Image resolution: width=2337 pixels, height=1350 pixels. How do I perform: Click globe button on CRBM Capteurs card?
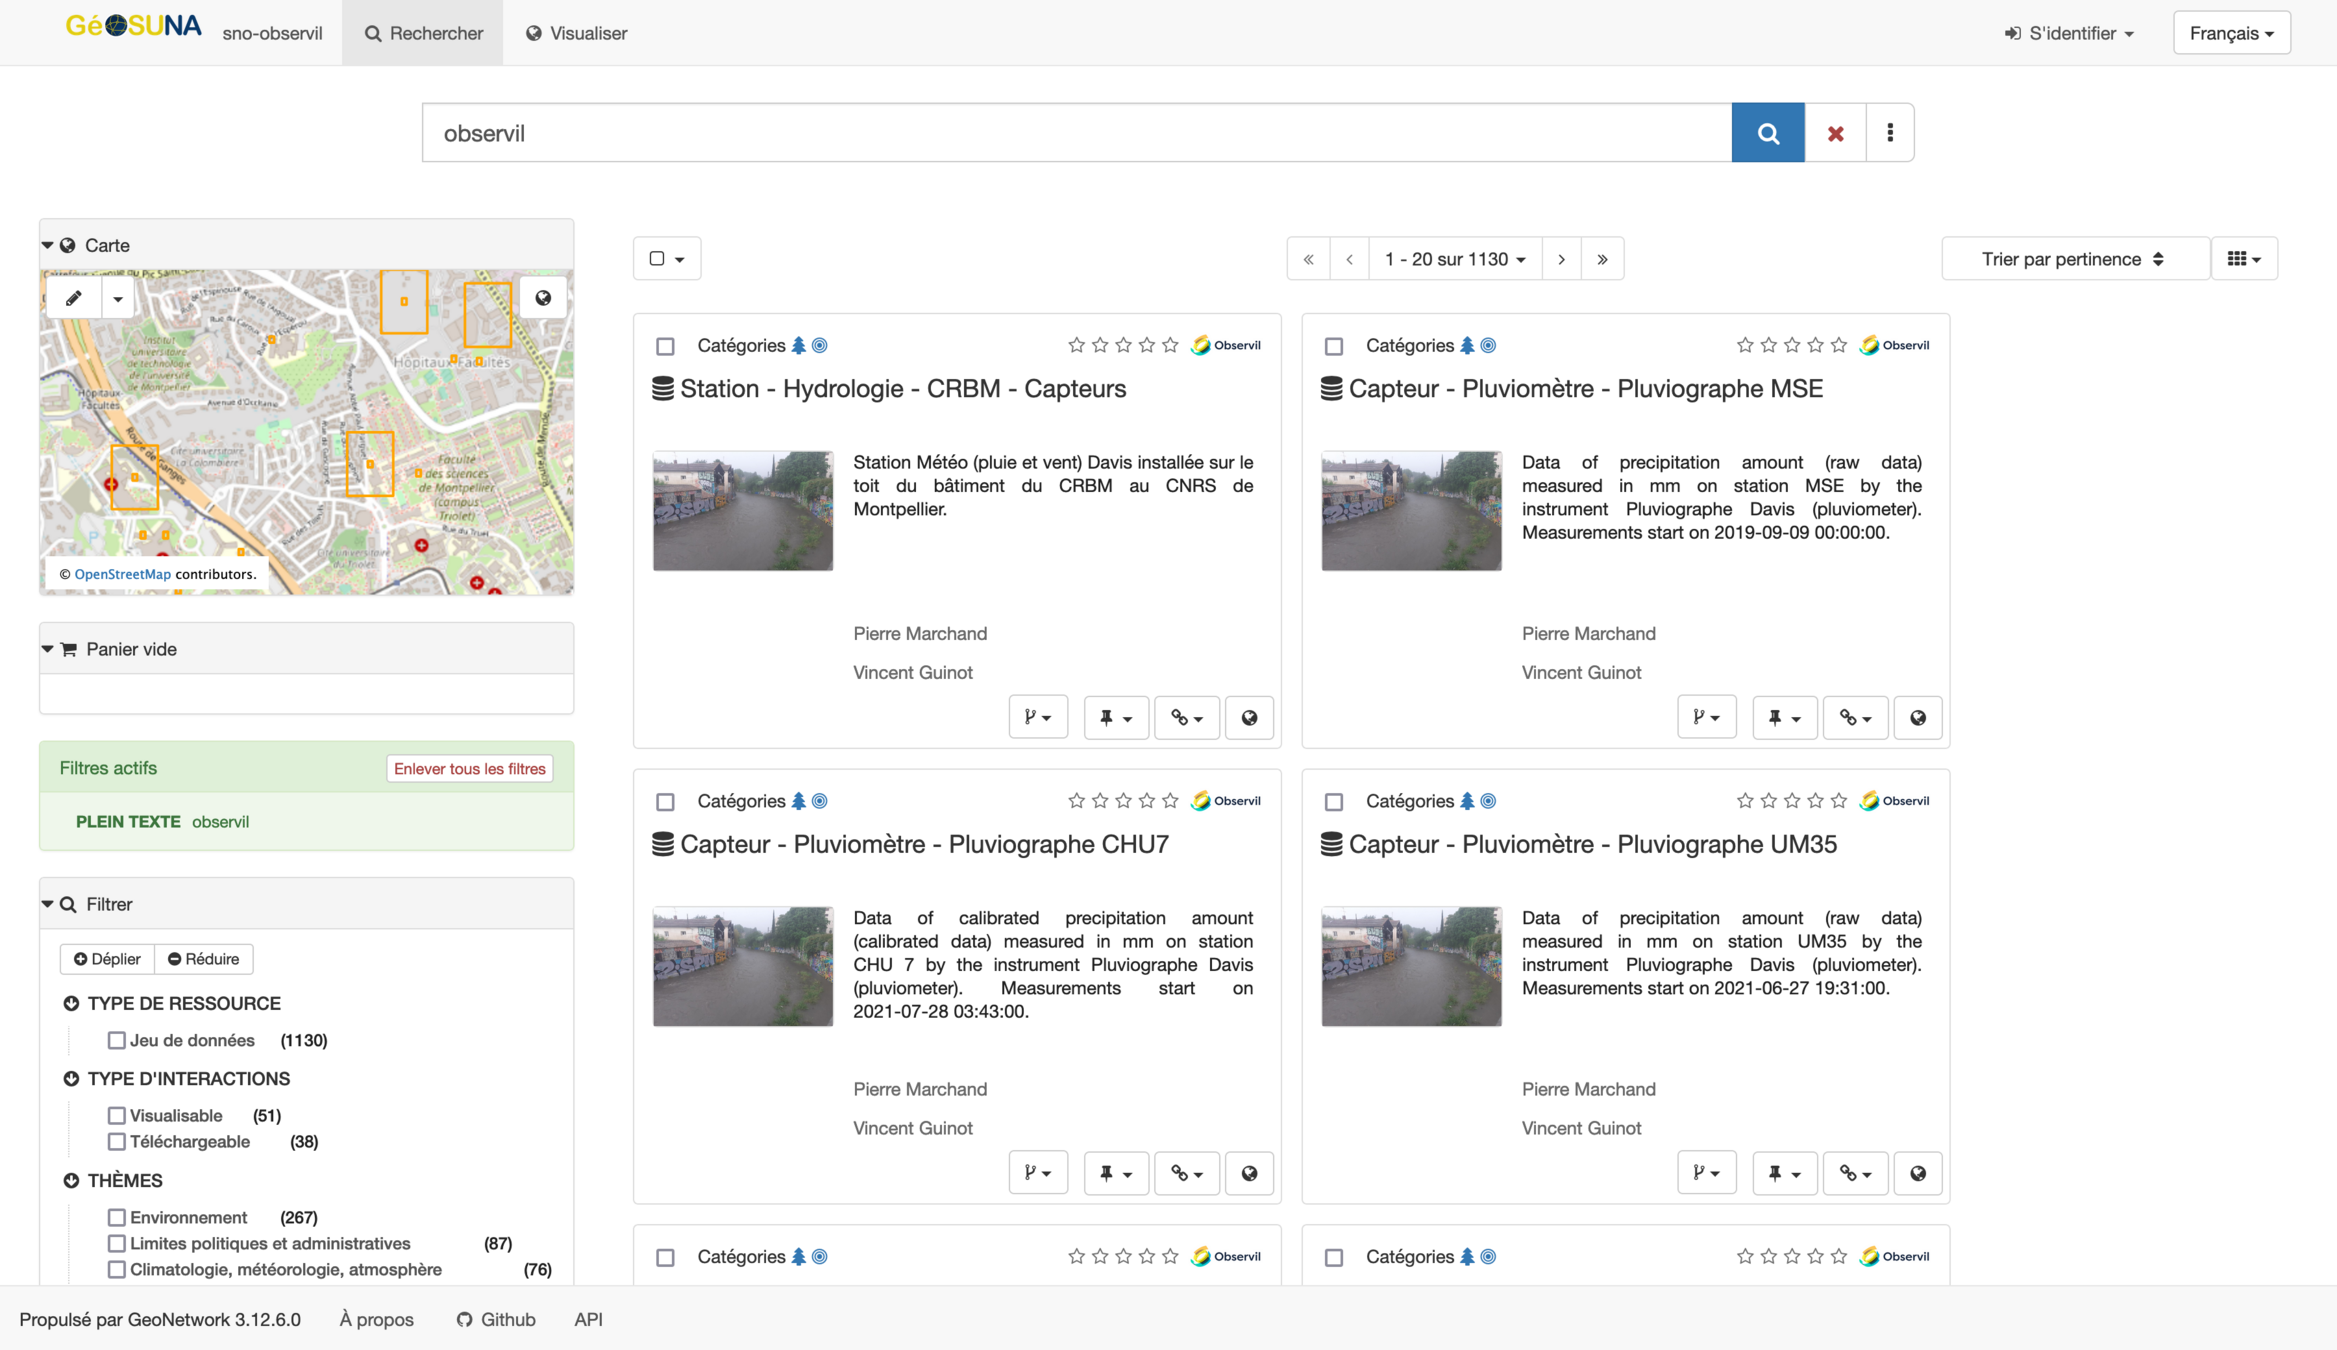click(x=1249, y=717)
